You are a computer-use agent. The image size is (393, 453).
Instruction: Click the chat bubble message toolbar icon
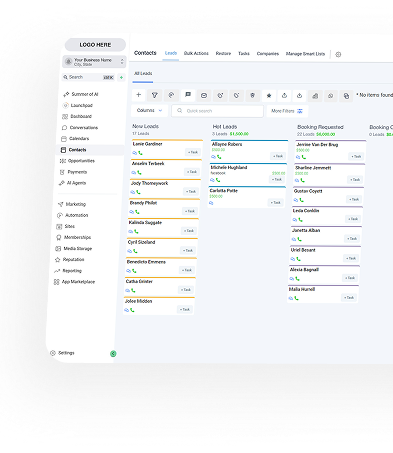point(188,95)
